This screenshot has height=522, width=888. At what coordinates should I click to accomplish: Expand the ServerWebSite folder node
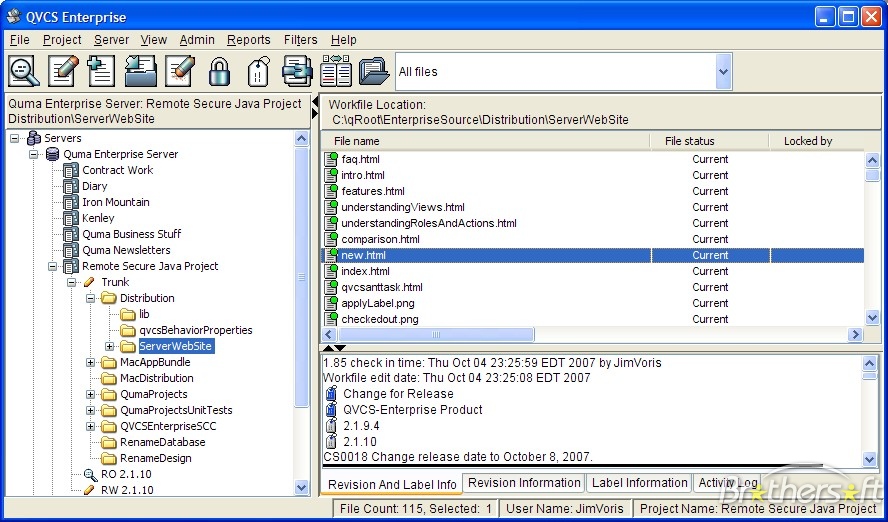(109, 346)
